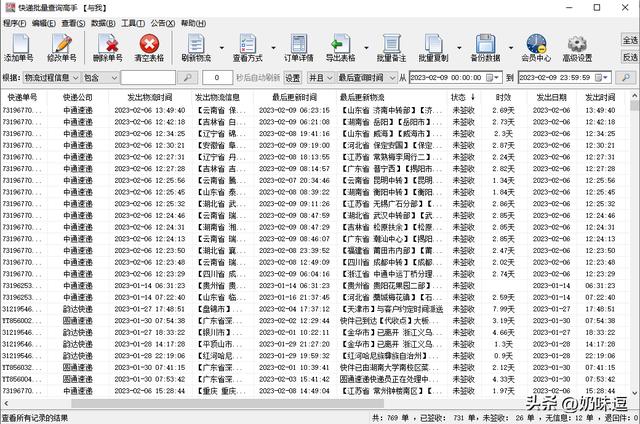This screenshot has height=424, width=640.
Task: Sort by 快递公司 column header
Action: coord(78,98)
